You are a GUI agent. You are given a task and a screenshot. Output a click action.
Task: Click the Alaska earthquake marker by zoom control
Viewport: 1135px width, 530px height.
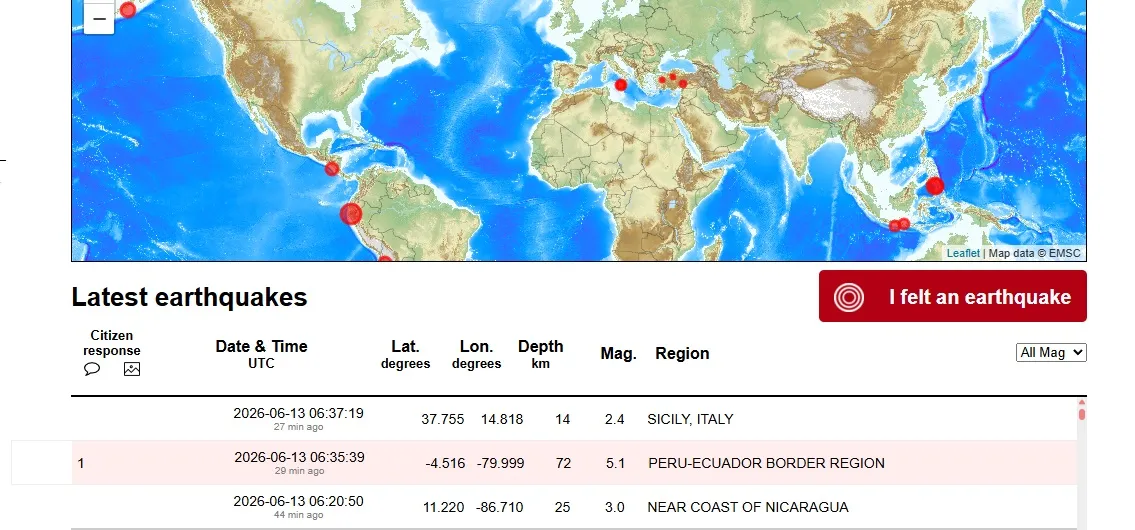click(127, 9)
